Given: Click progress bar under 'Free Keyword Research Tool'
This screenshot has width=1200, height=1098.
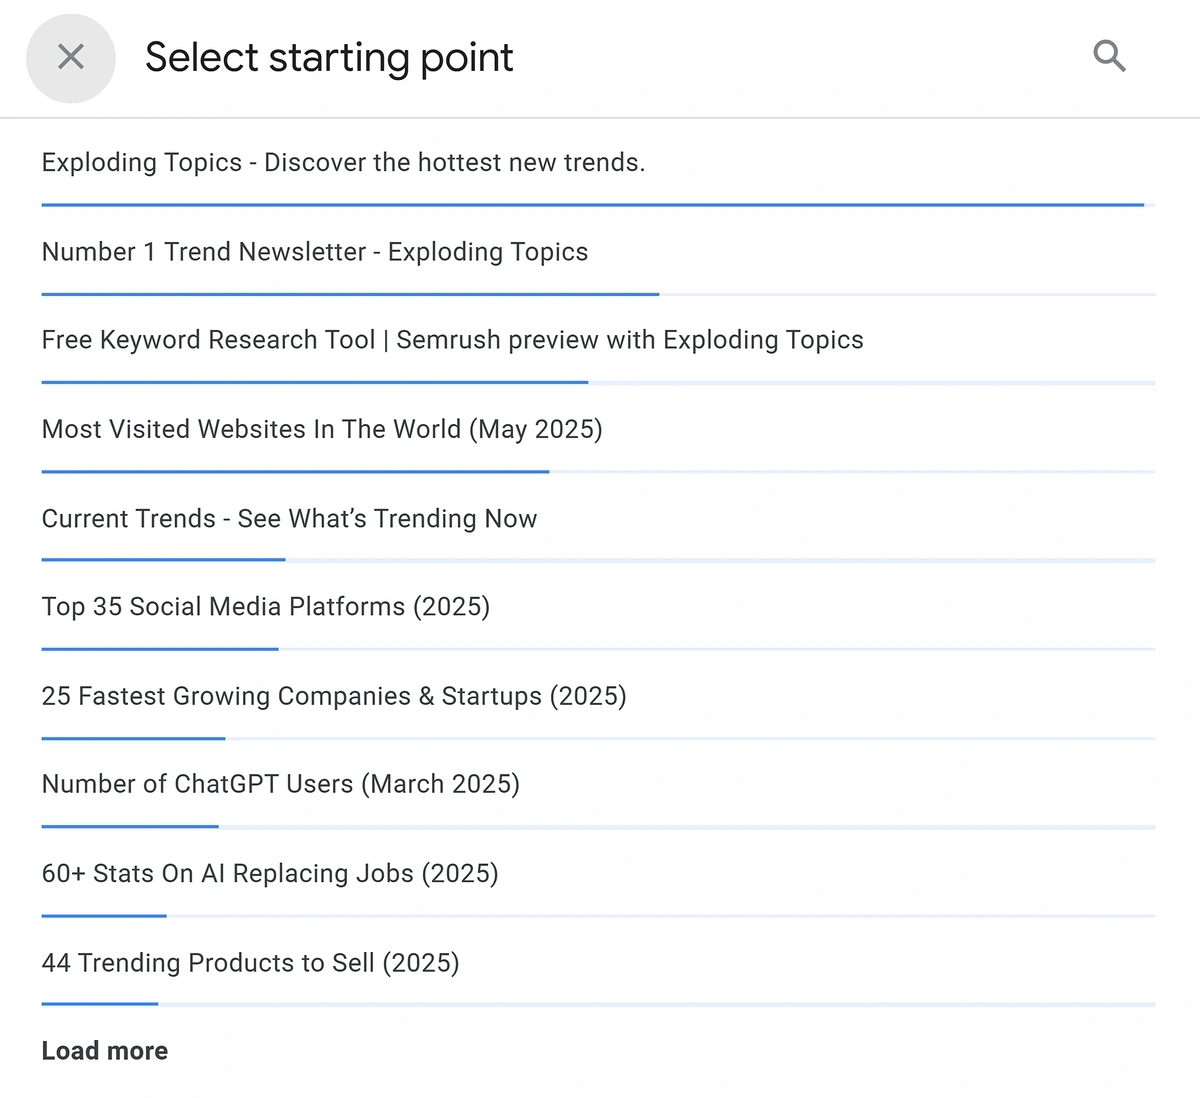Looking at the screenshot, I should tap(598, 382).
